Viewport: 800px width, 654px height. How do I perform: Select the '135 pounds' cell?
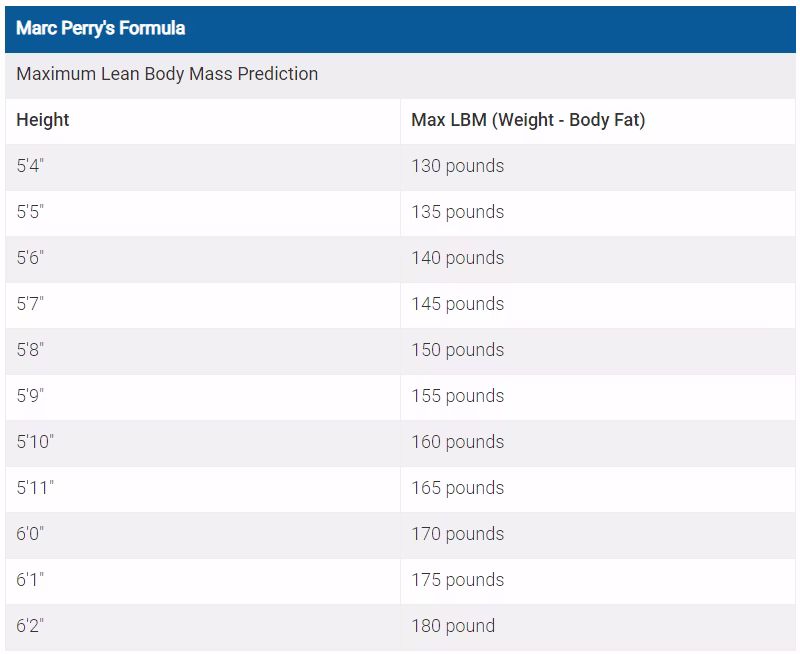coord(598,213)
